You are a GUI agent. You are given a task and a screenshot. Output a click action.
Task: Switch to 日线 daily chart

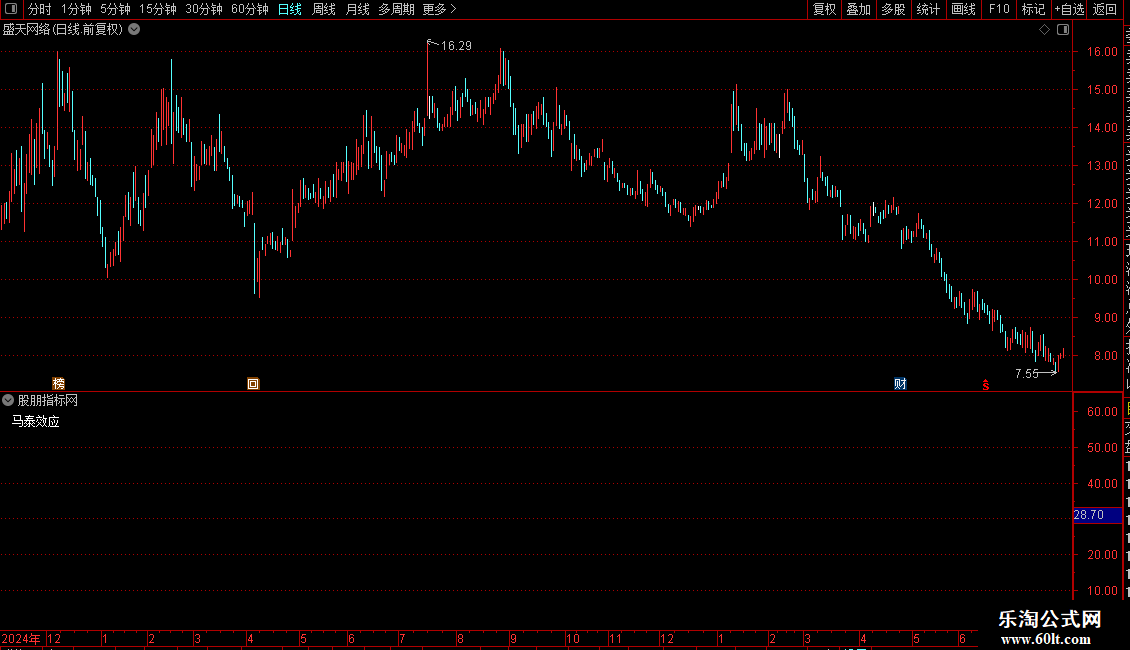(x=290, y=9)
